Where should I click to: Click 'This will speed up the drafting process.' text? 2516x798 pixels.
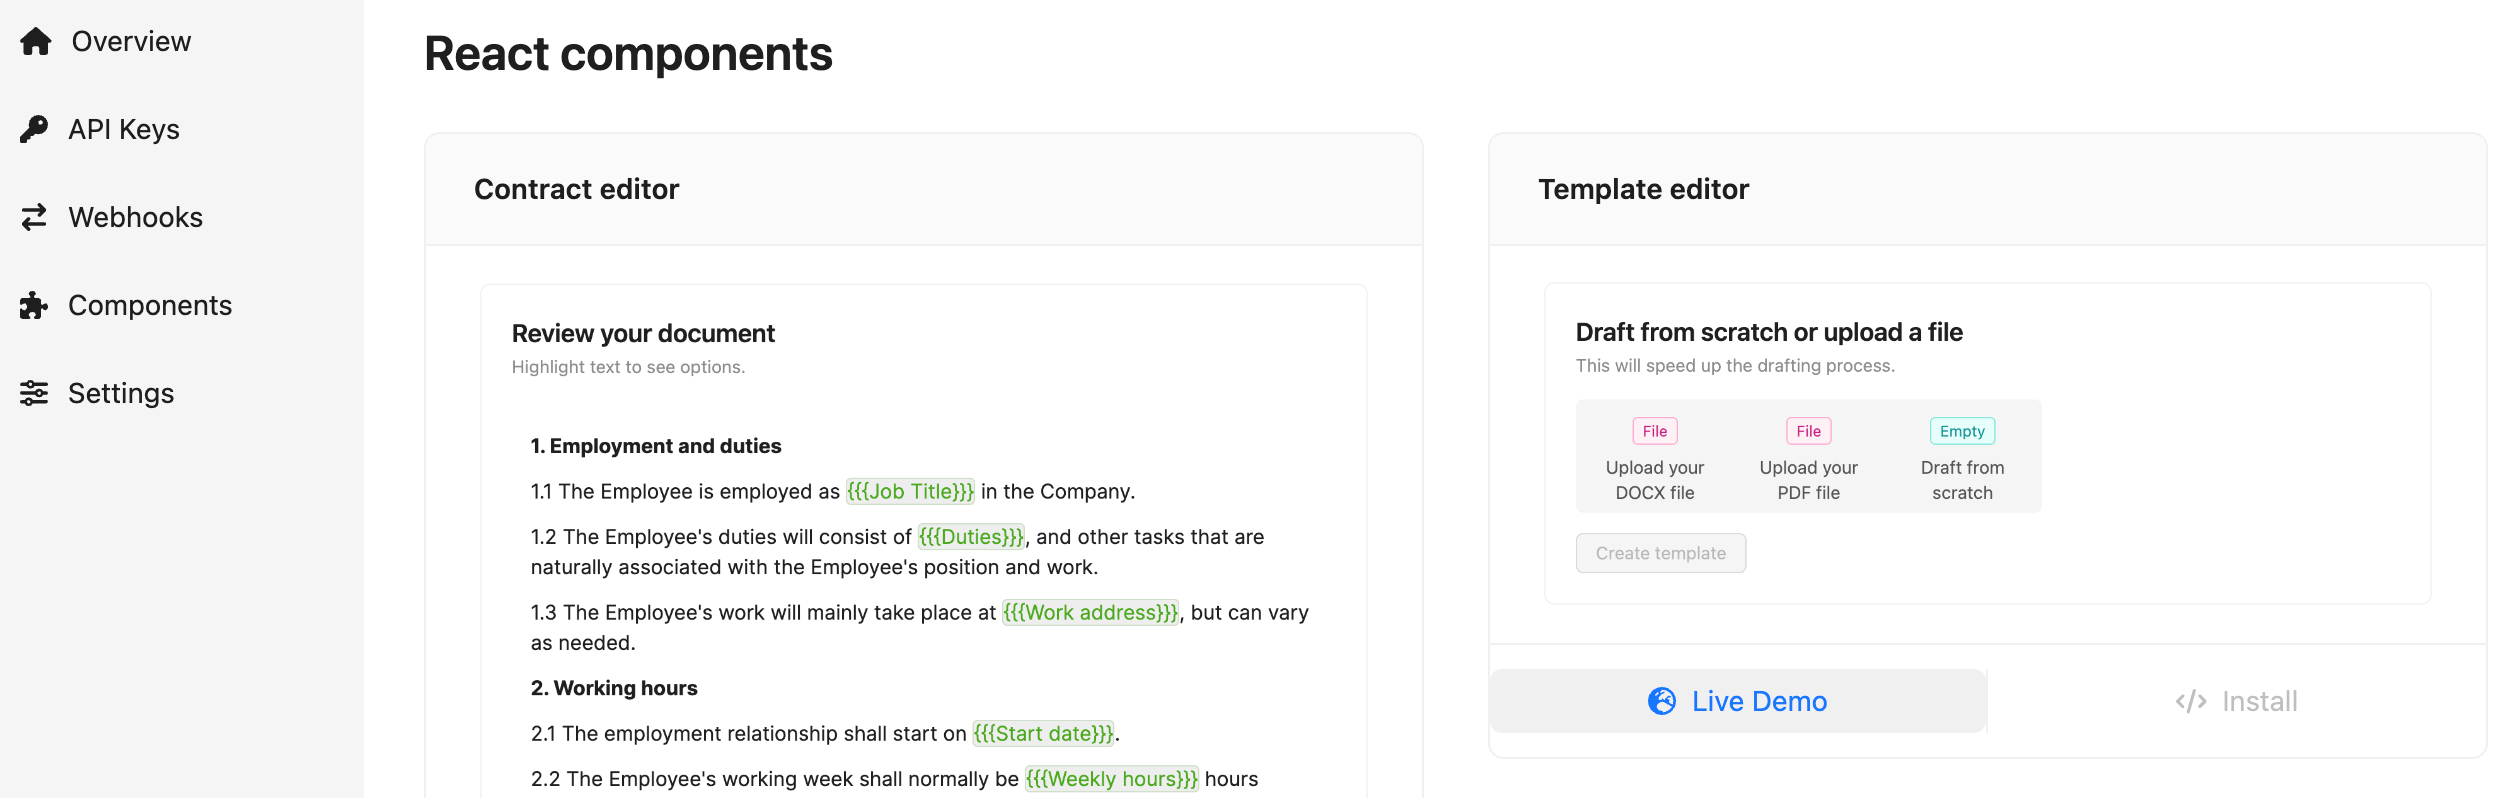(1735, 366)
